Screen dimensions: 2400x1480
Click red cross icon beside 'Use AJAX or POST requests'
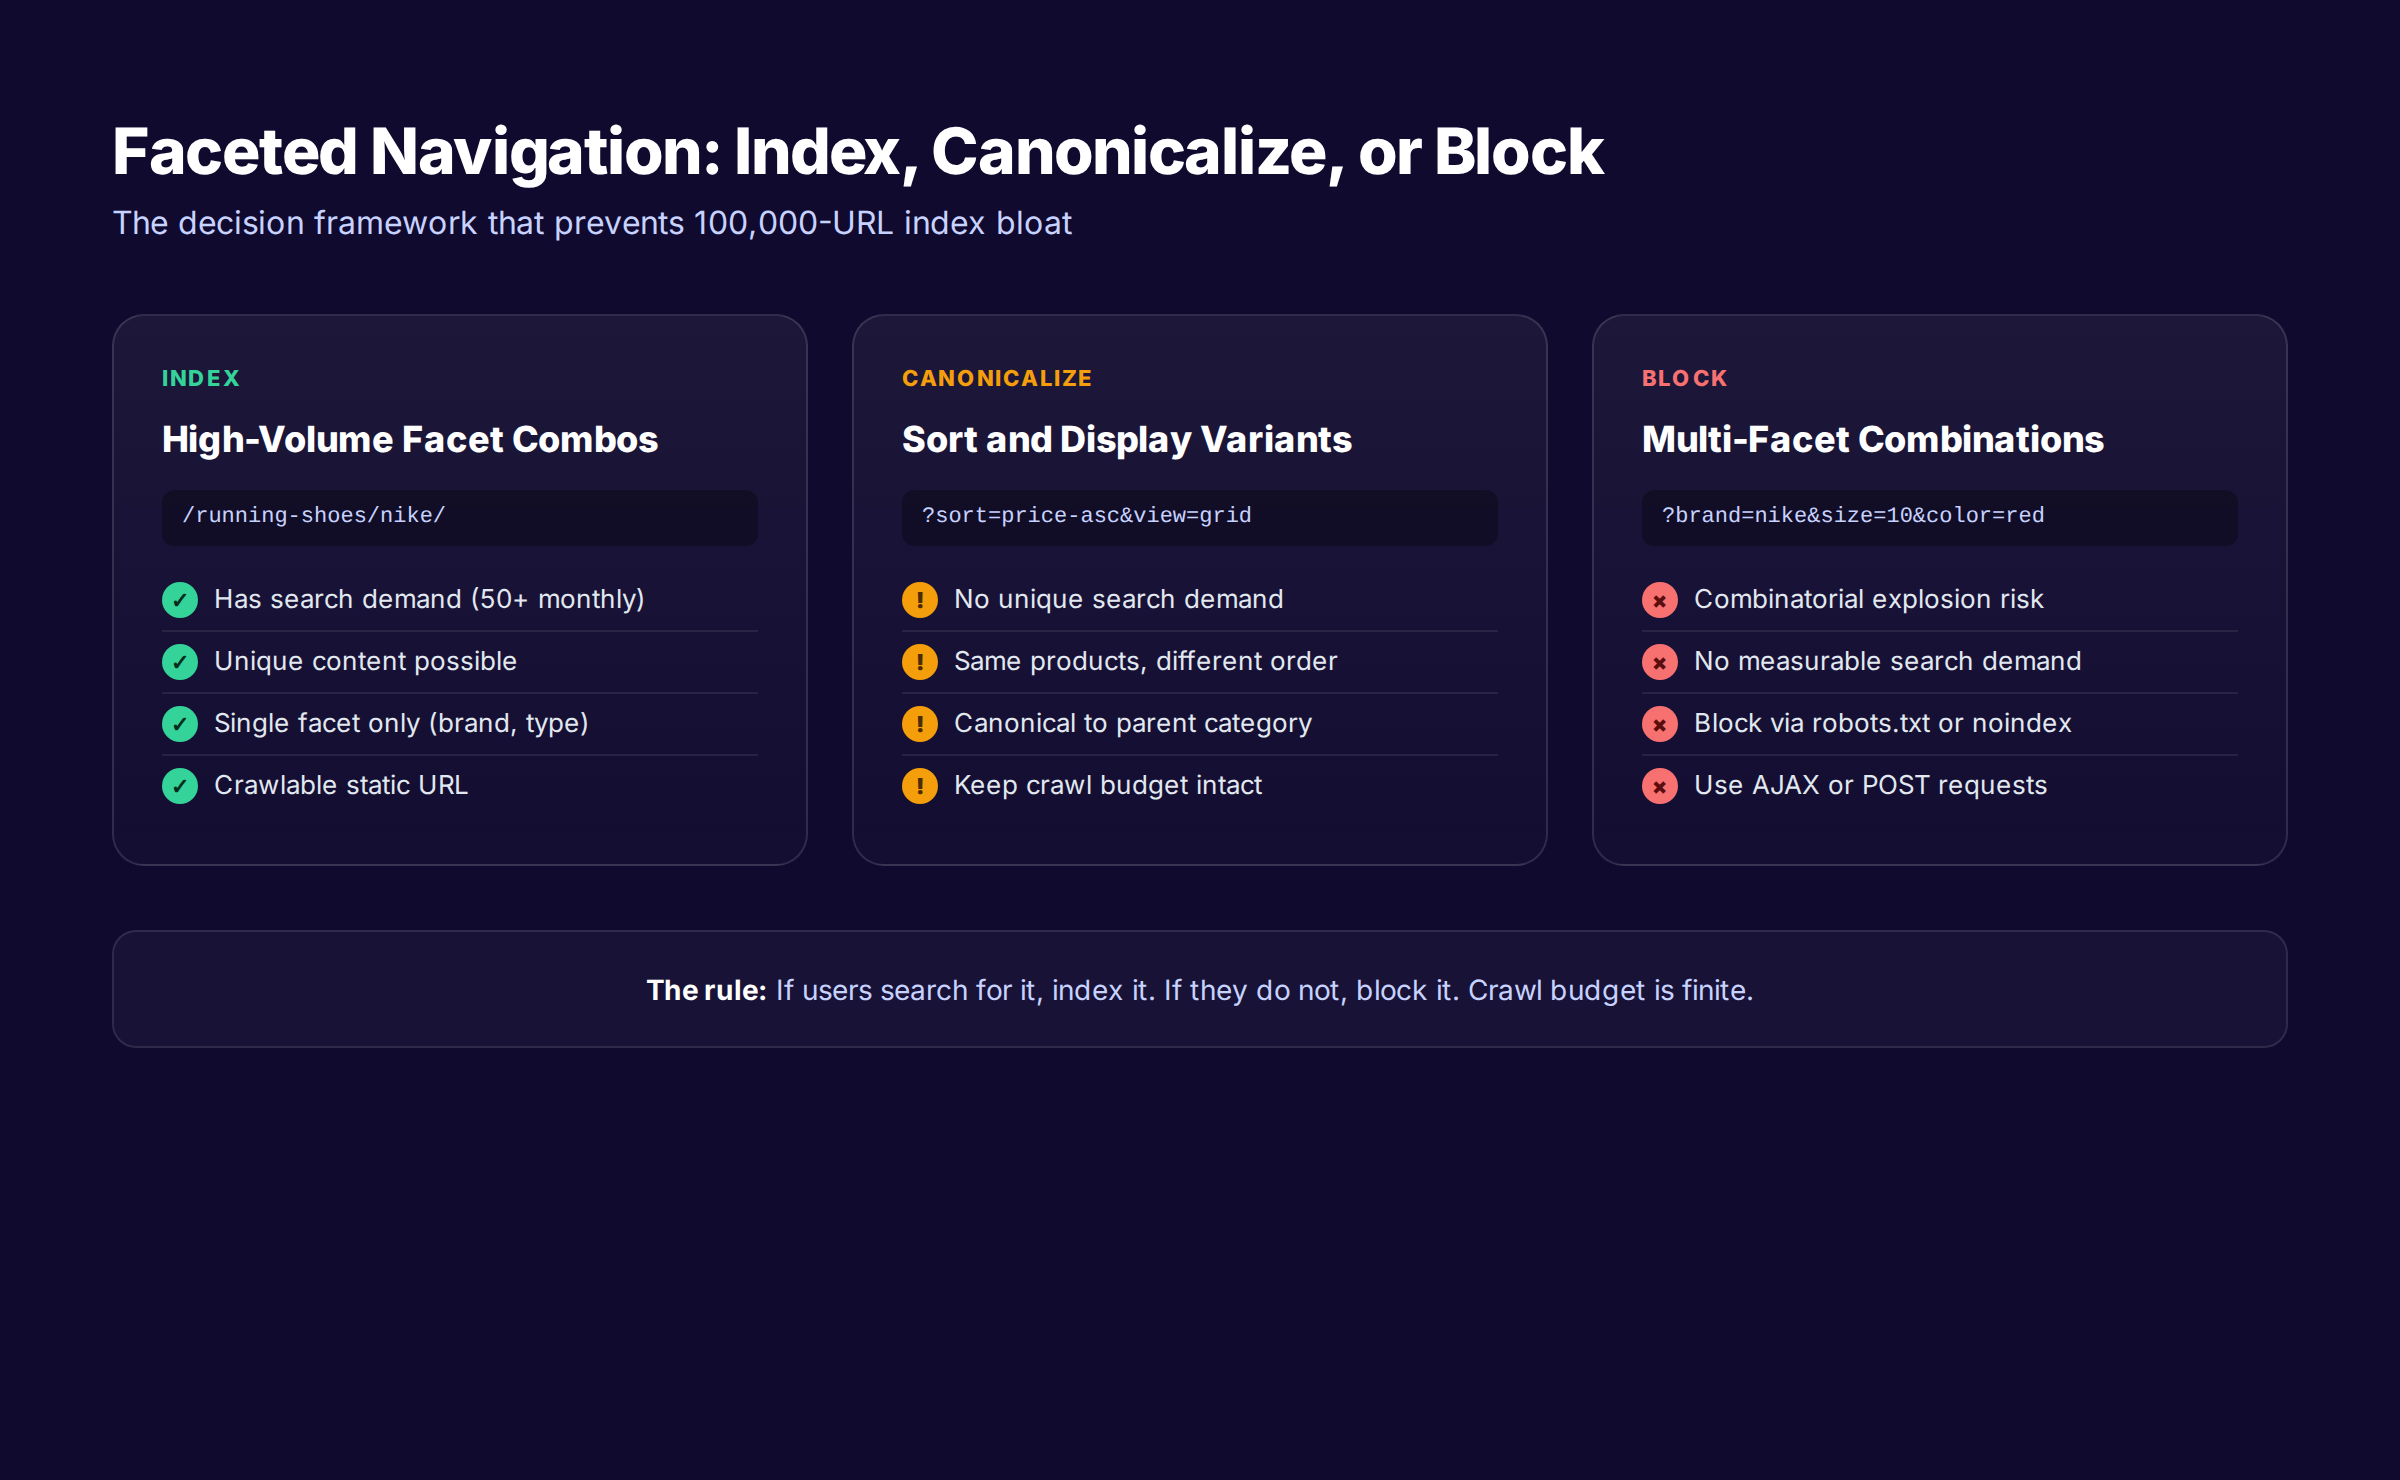1660,786
